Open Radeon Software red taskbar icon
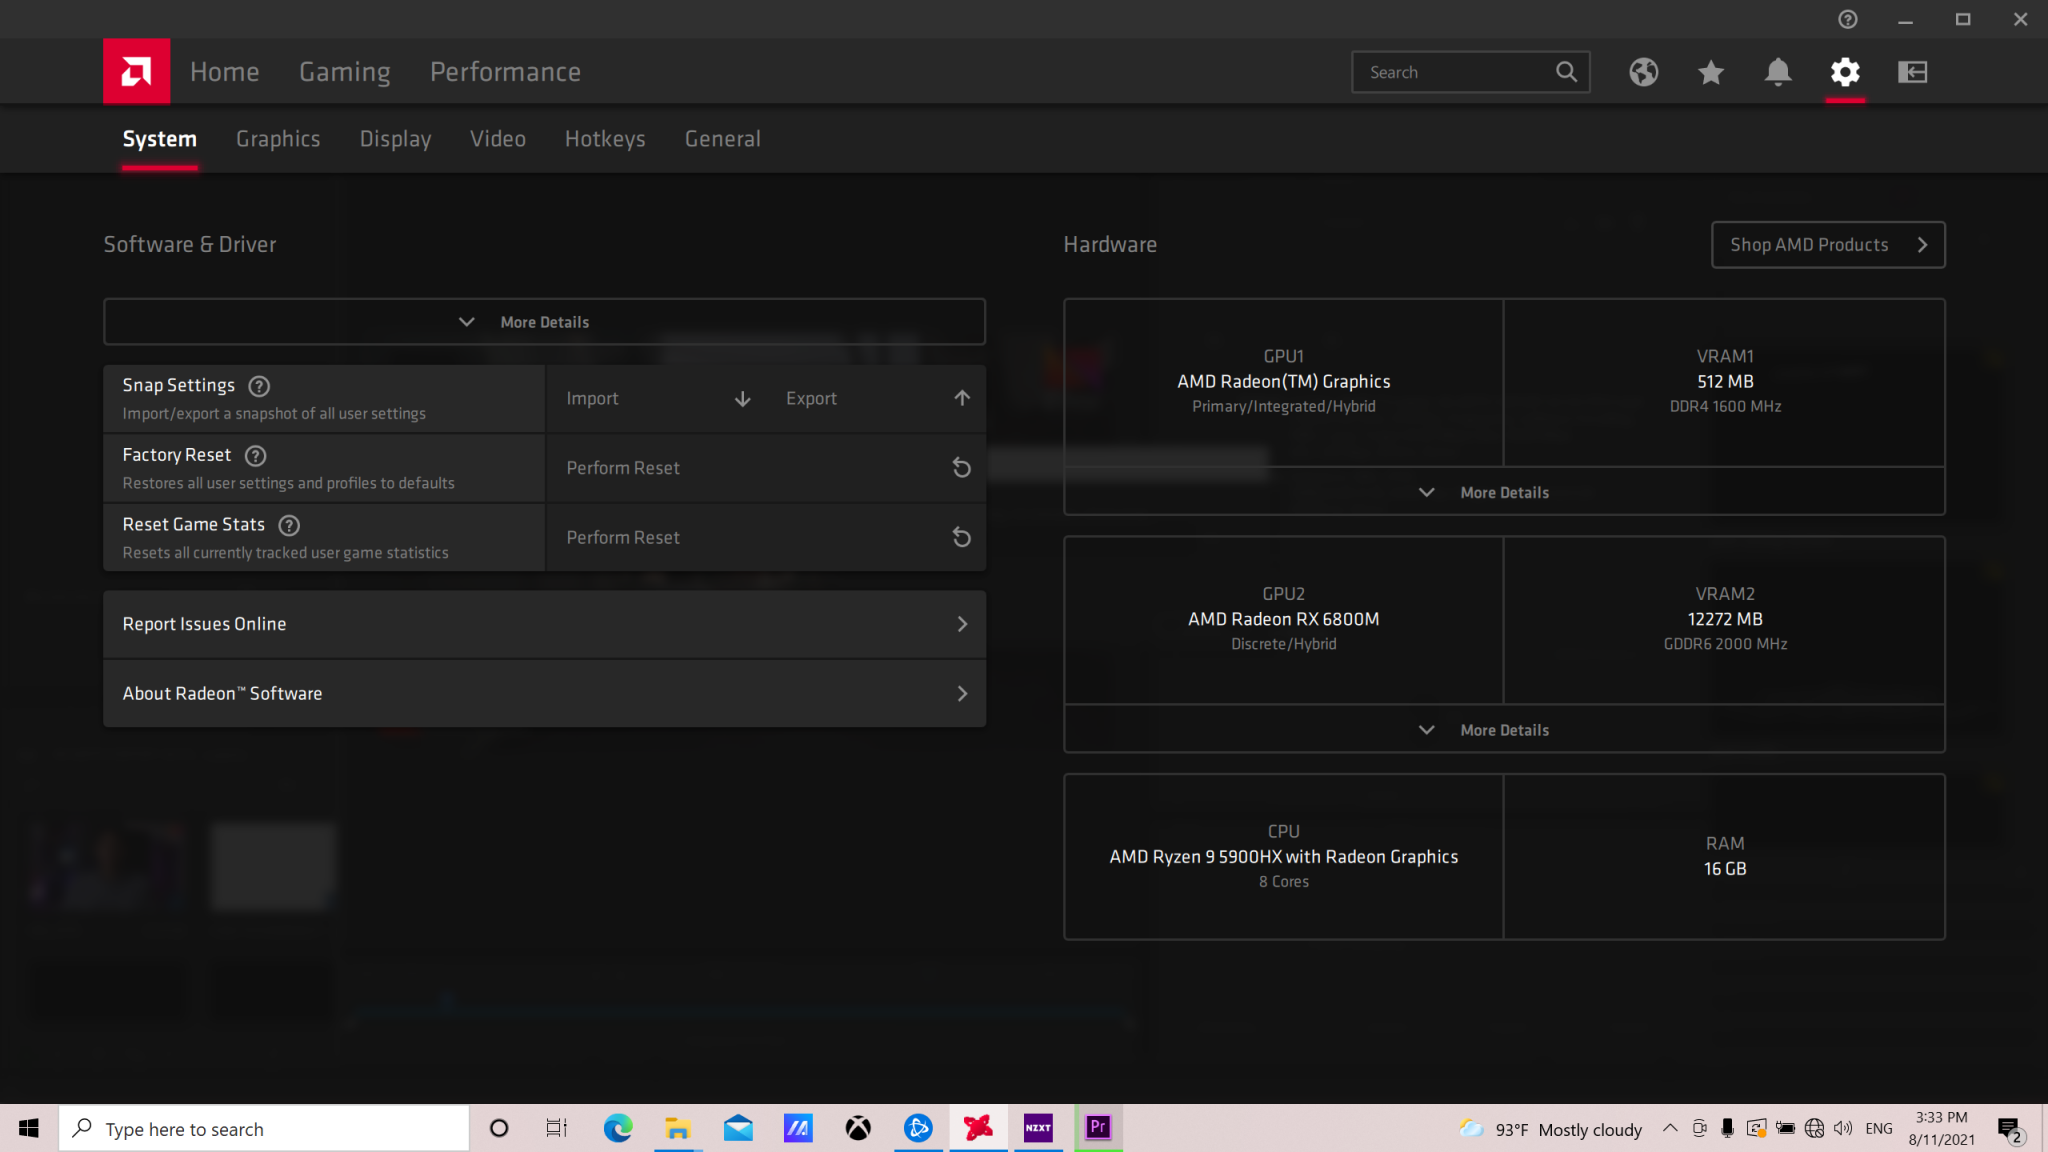Viewport: 2048px width, 1152px height. (x=978, y=1128)
